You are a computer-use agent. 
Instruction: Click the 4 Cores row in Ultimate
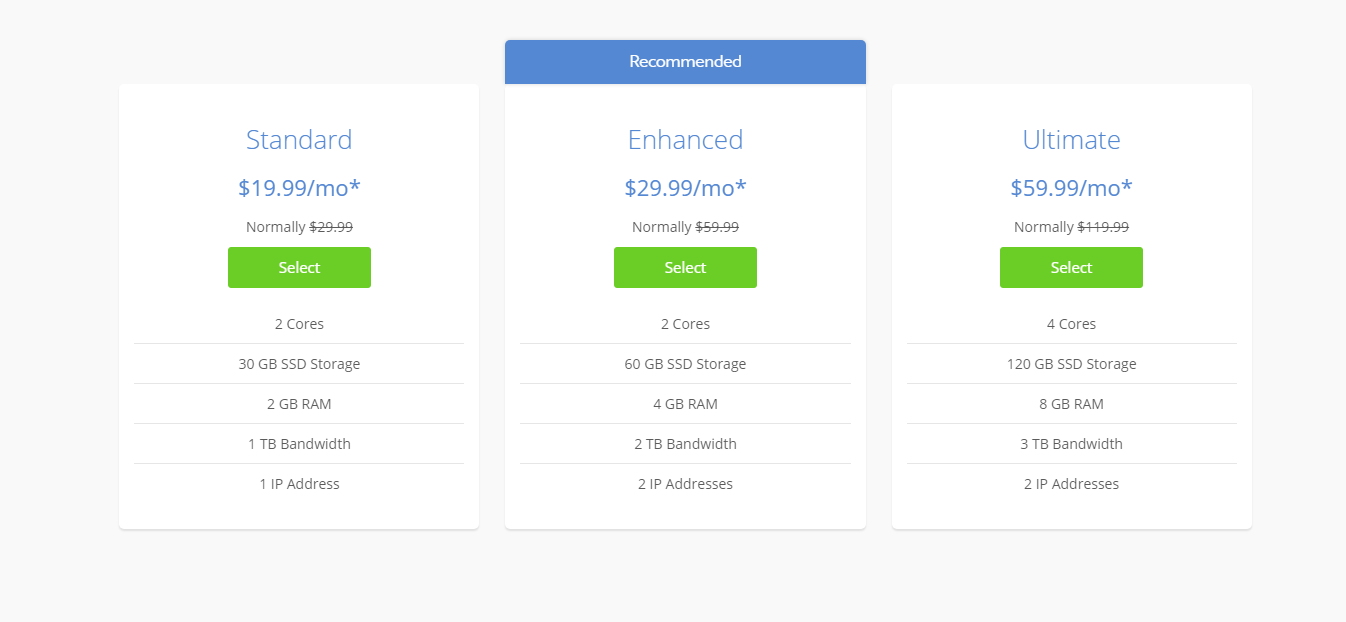[x=1071, y=324]
